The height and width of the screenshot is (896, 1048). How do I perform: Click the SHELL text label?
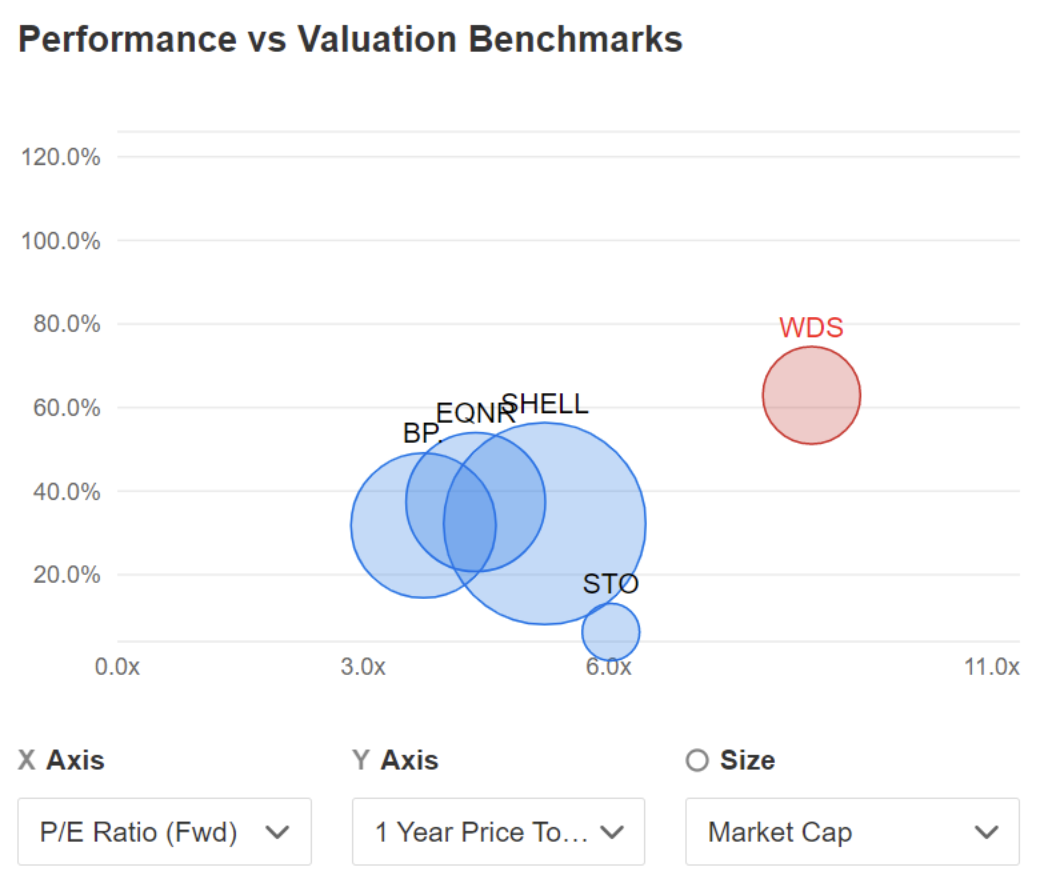coord(546,404)
